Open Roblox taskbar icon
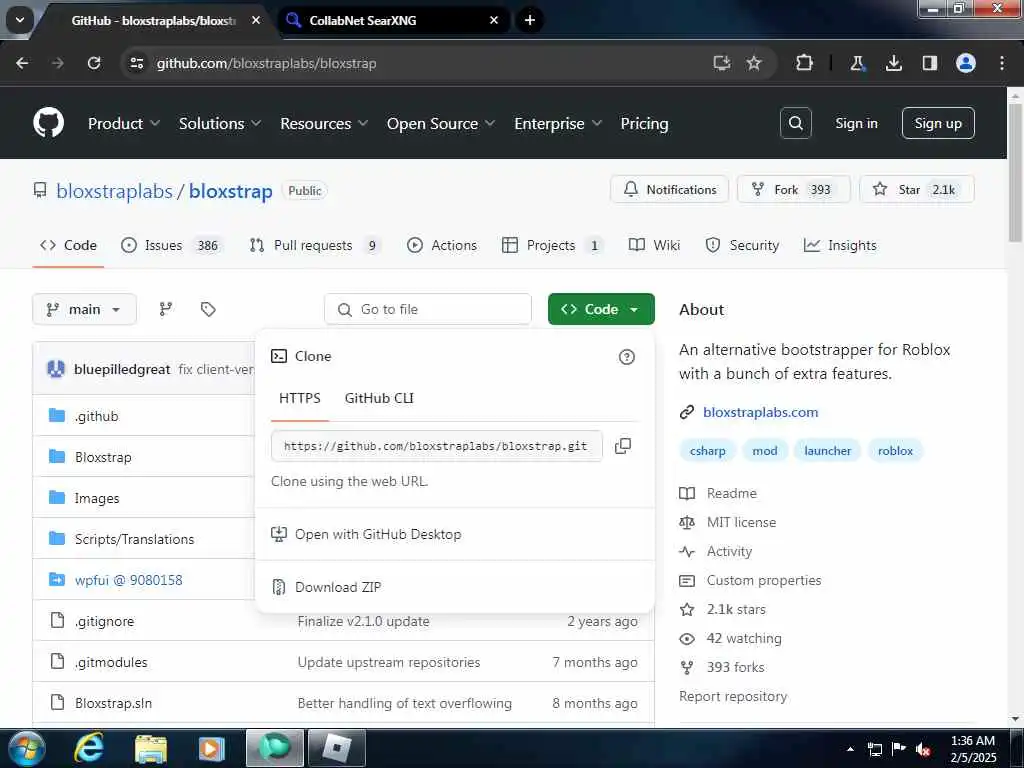This screenshot has height=768, width=1024. click(336, 748)
